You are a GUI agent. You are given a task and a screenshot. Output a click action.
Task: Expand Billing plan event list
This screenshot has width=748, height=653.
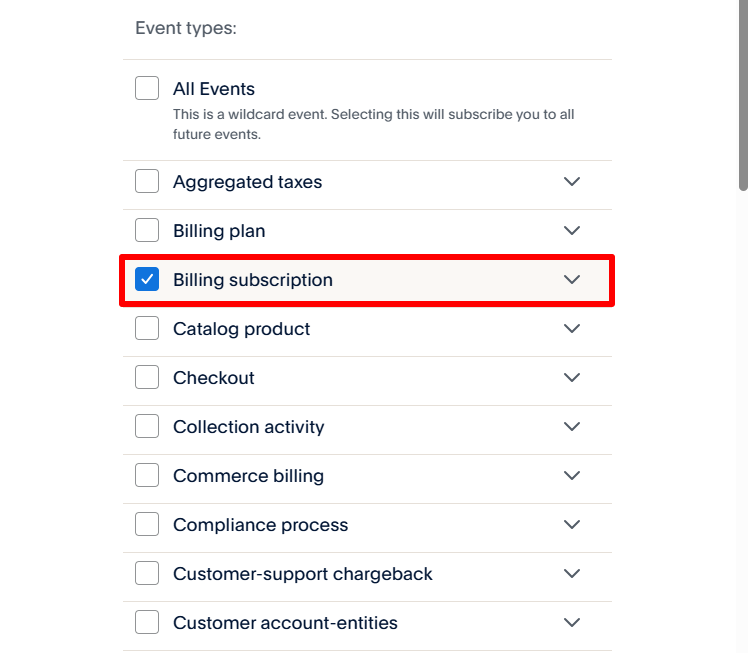[x=572, y=230]
